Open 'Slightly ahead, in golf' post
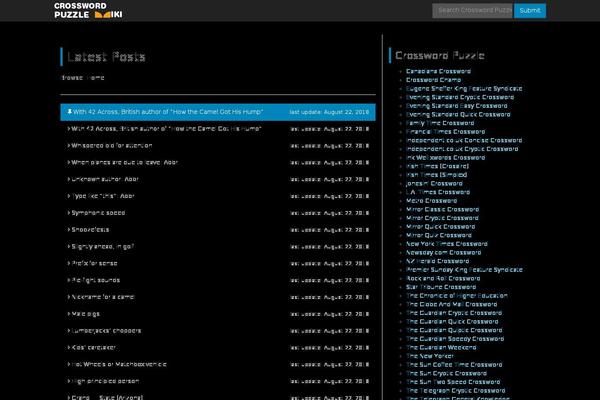Image resolution: width=600 pixels, height=400 pixels. [103, 247]
